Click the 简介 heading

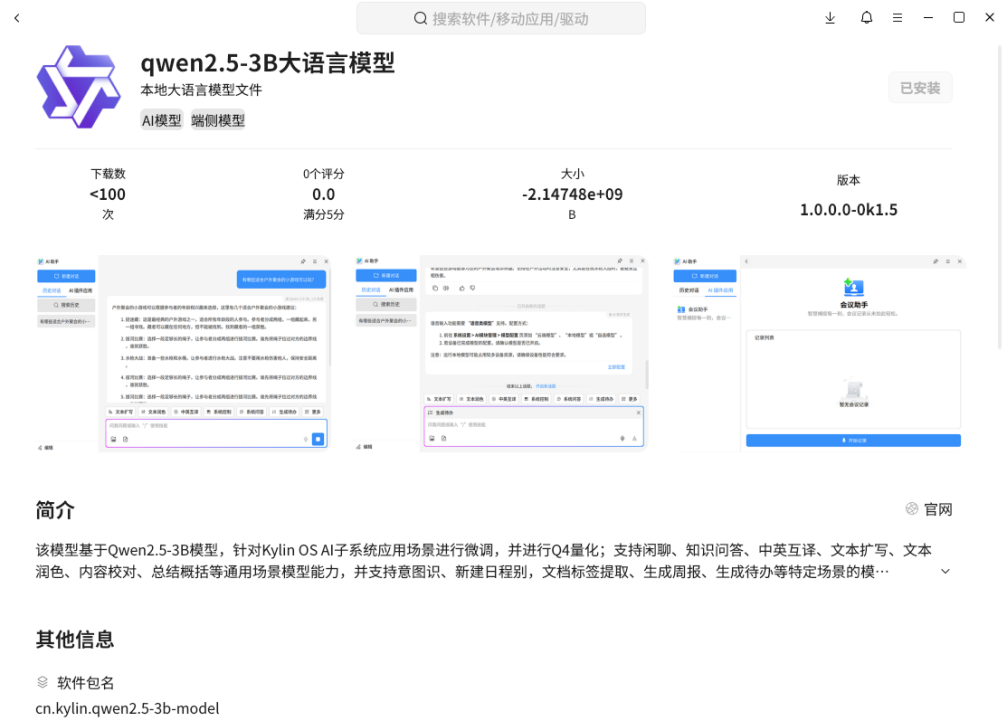(x=55, y=510)
